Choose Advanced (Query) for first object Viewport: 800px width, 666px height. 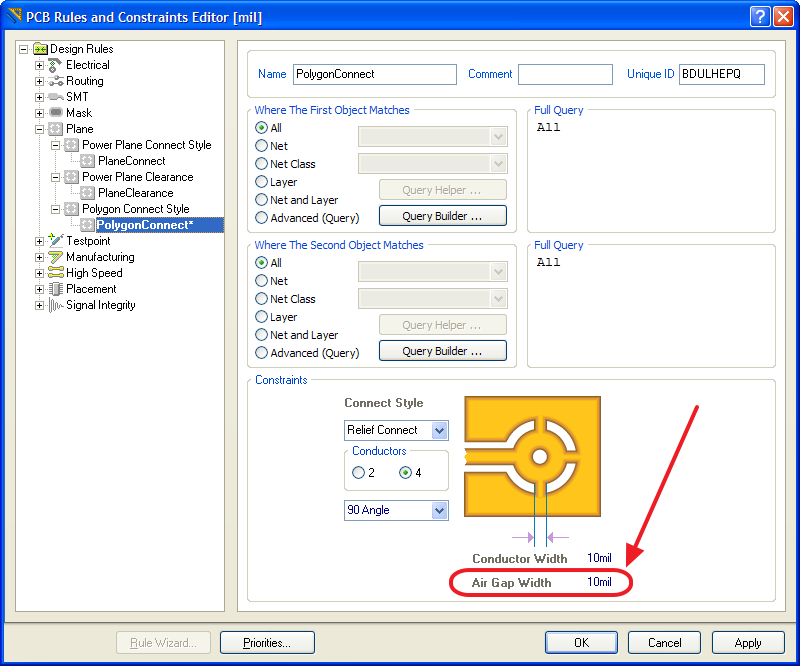pyautogui.click(x=261, y=218)
